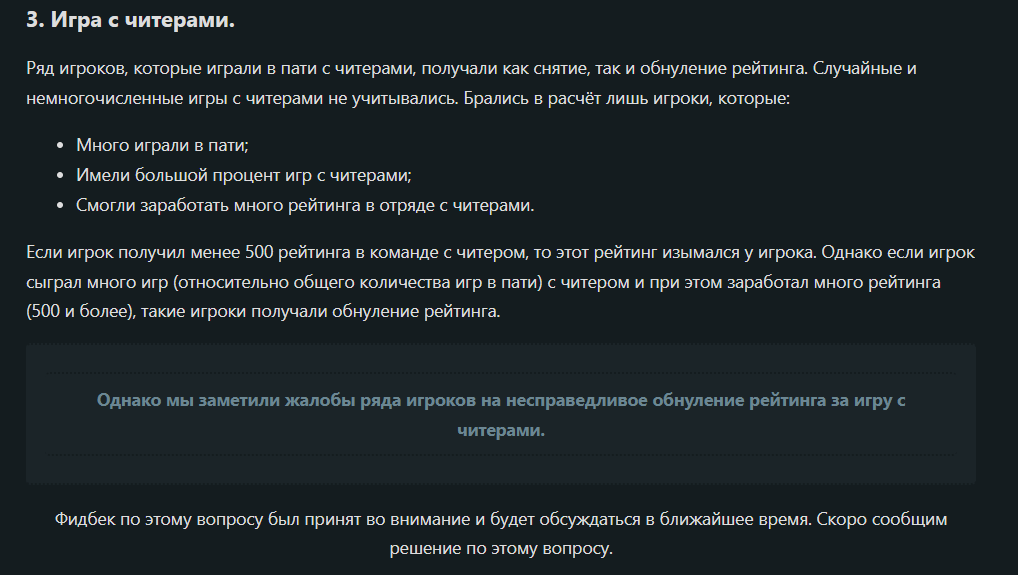Click the paragraph starting 'Ряд игроков, которые'
This screenshot has width=1018, height=575.
(471, 83)
